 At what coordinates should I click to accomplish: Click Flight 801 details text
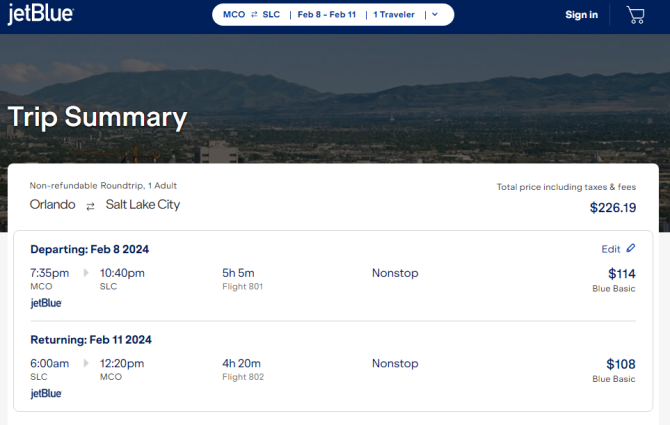(242, 287)
